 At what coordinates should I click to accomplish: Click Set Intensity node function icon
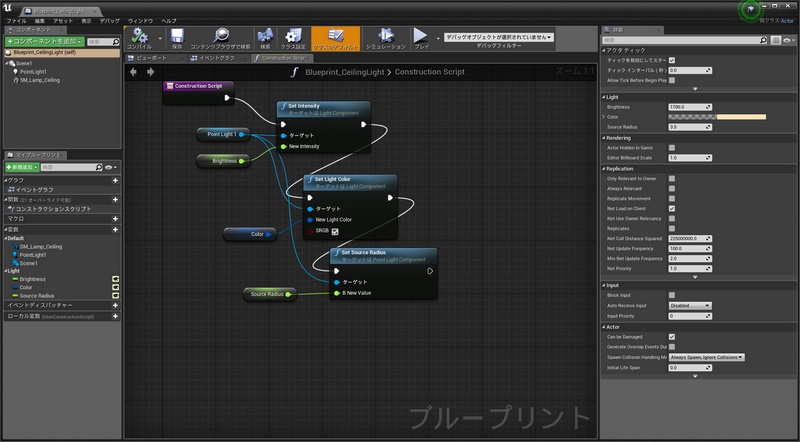click(x=284, y=106)
